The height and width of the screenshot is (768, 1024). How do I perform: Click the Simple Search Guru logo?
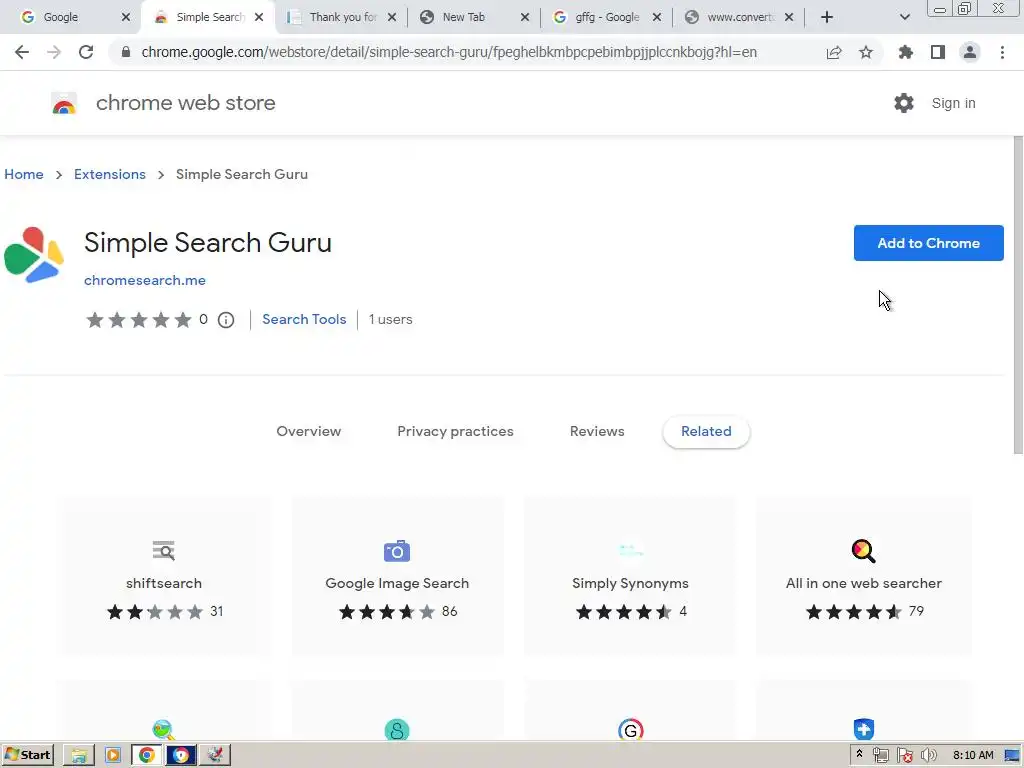coord(34,255)
